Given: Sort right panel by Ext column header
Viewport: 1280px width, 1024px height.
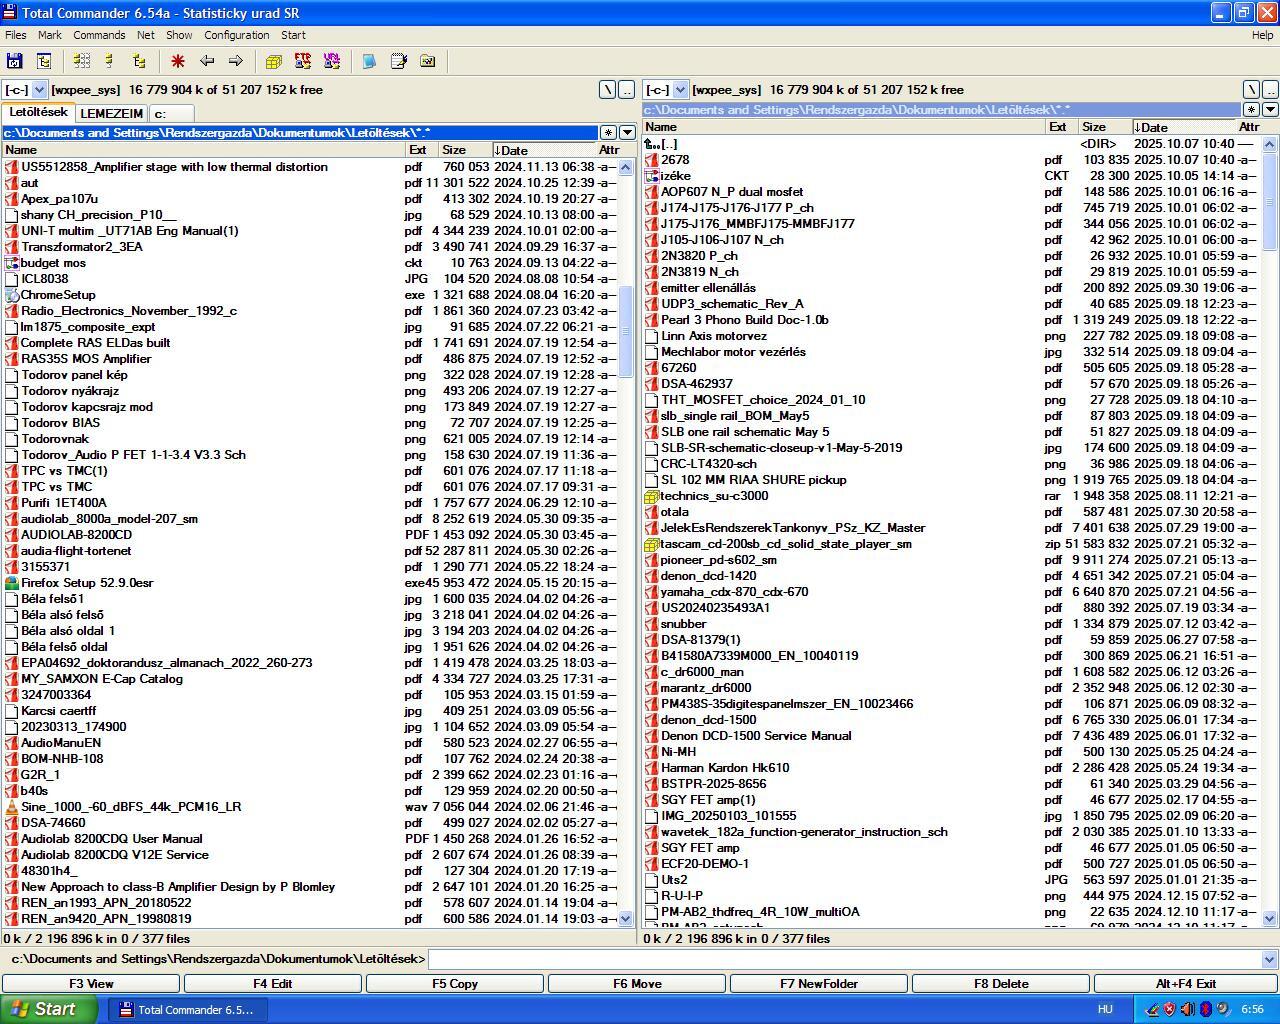Looking at the screenshot, I should tap(1062, 127).
